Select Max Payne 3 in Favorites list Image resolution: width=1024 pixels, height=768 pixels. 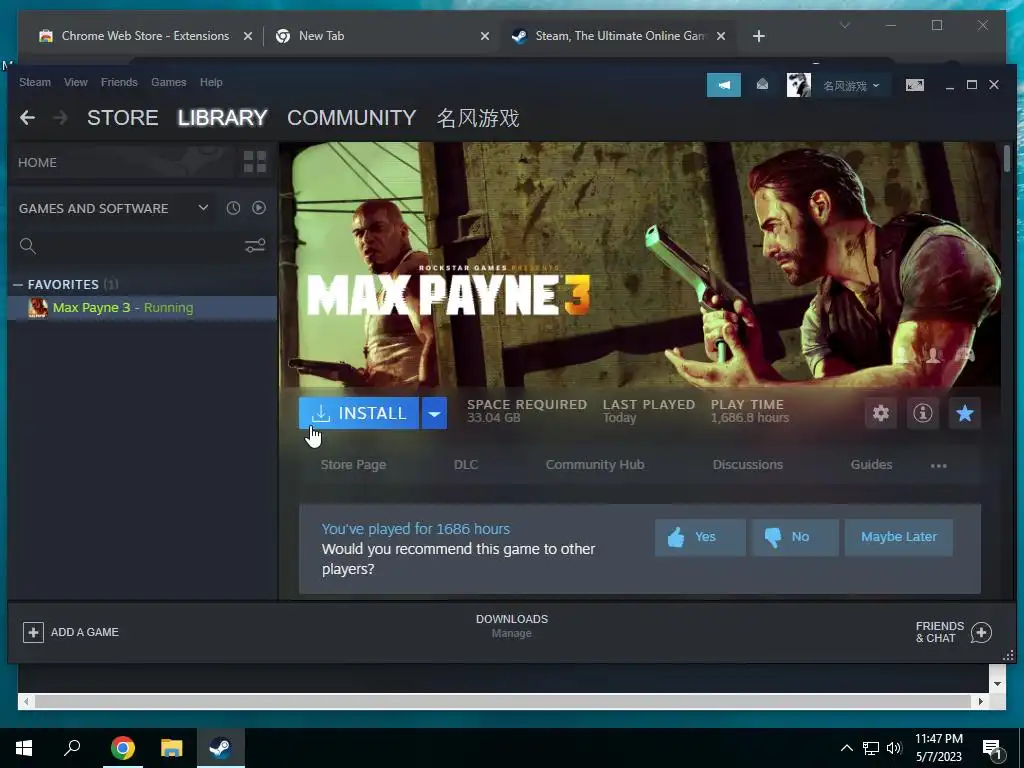(142, 308)
